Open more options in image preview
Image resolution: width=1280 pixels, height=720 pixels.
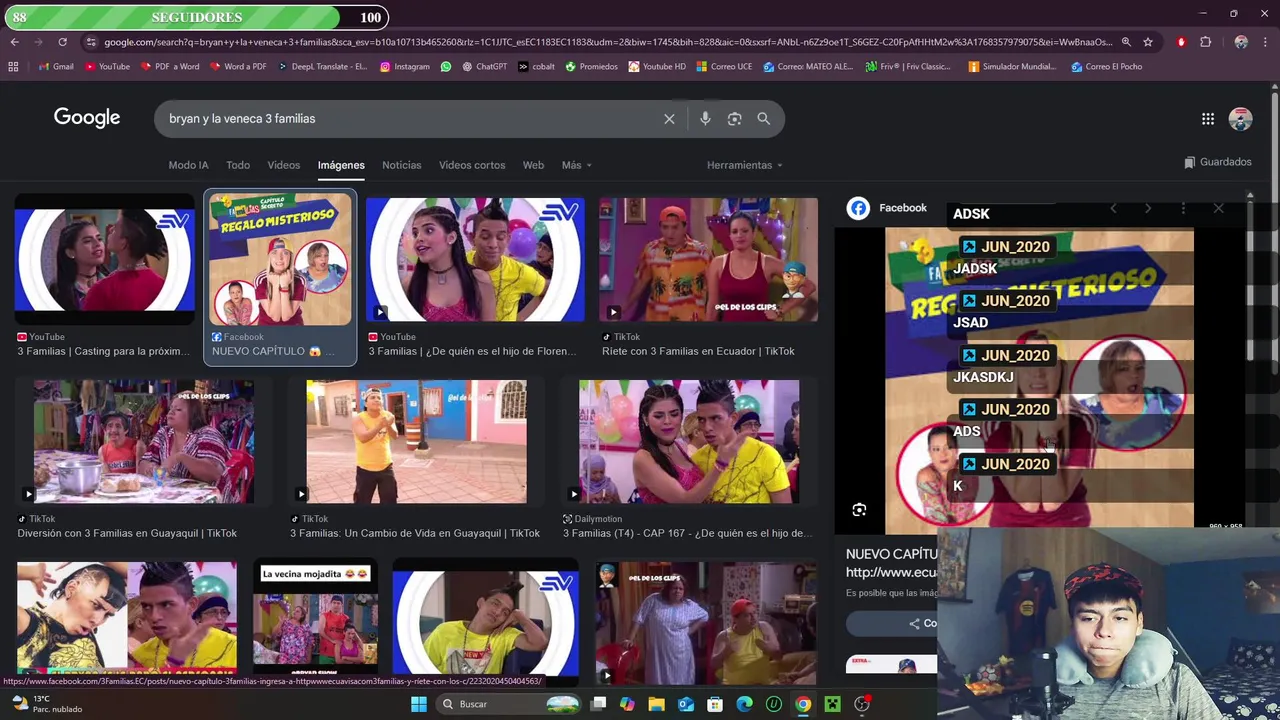coord(1183,208)
